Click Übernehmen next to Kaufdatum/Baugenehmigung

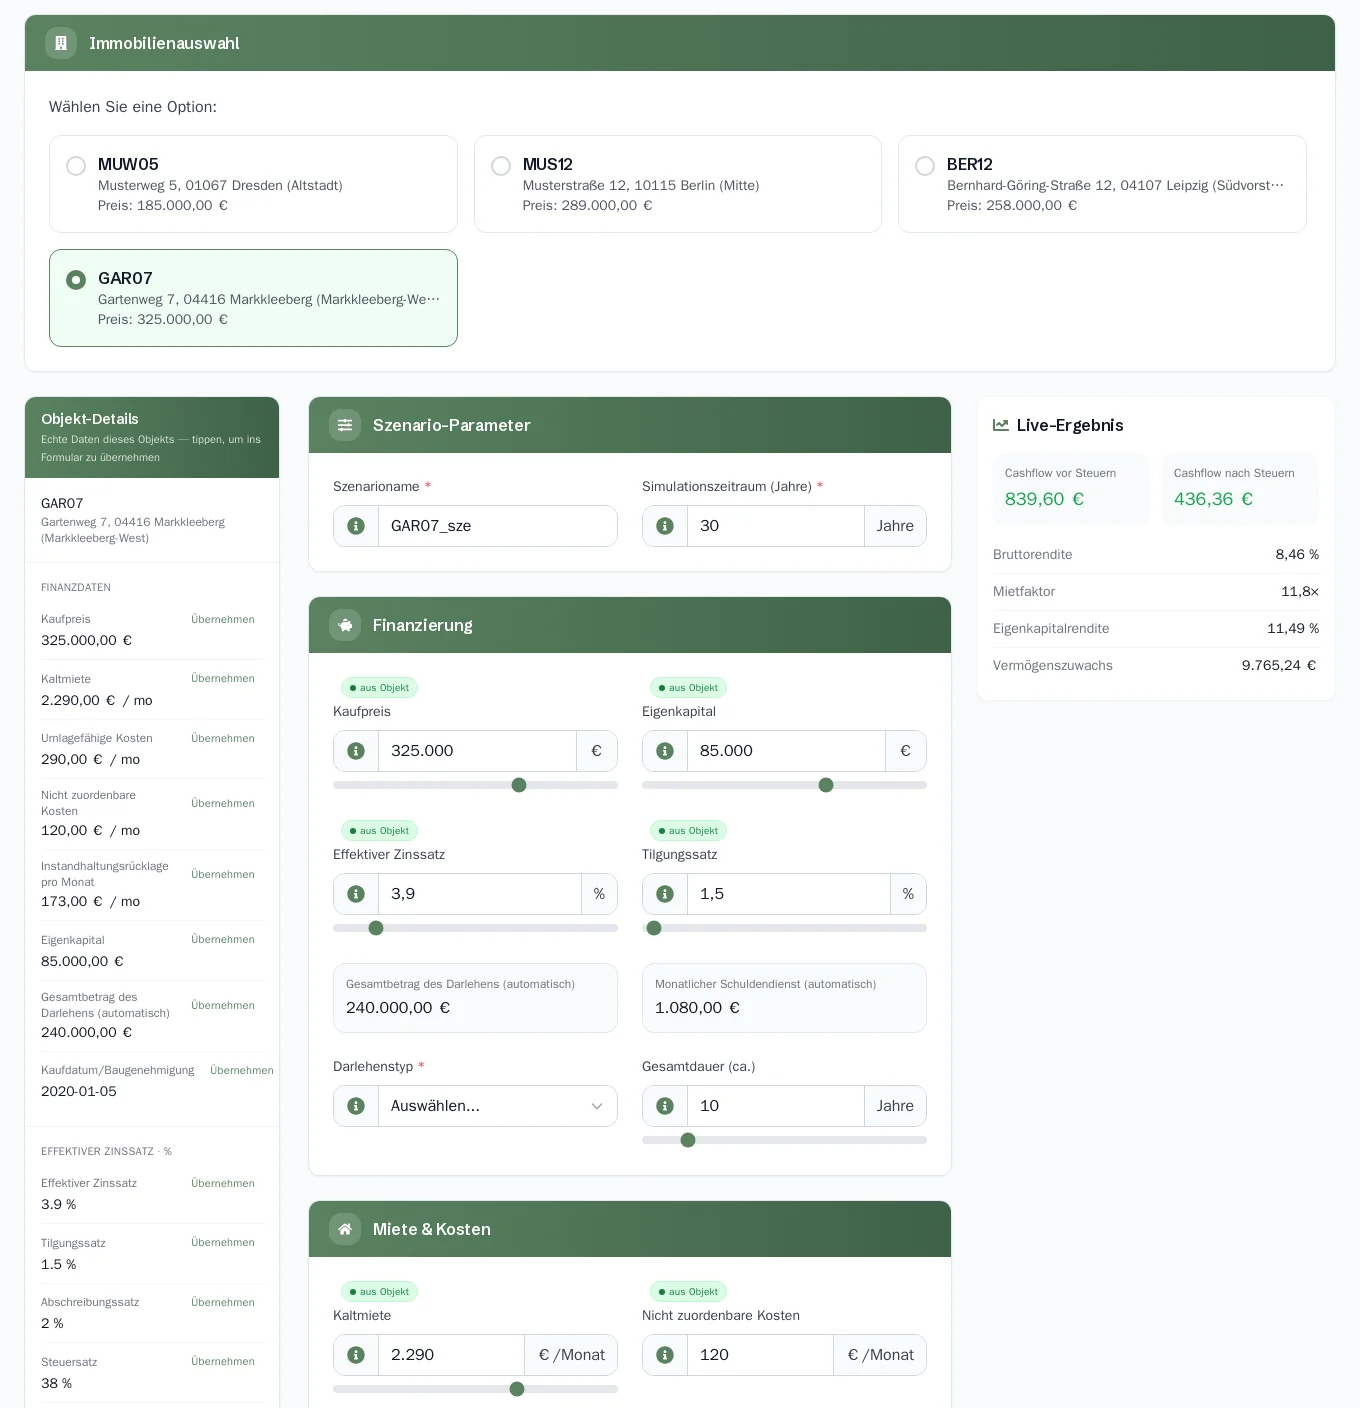242,1070
